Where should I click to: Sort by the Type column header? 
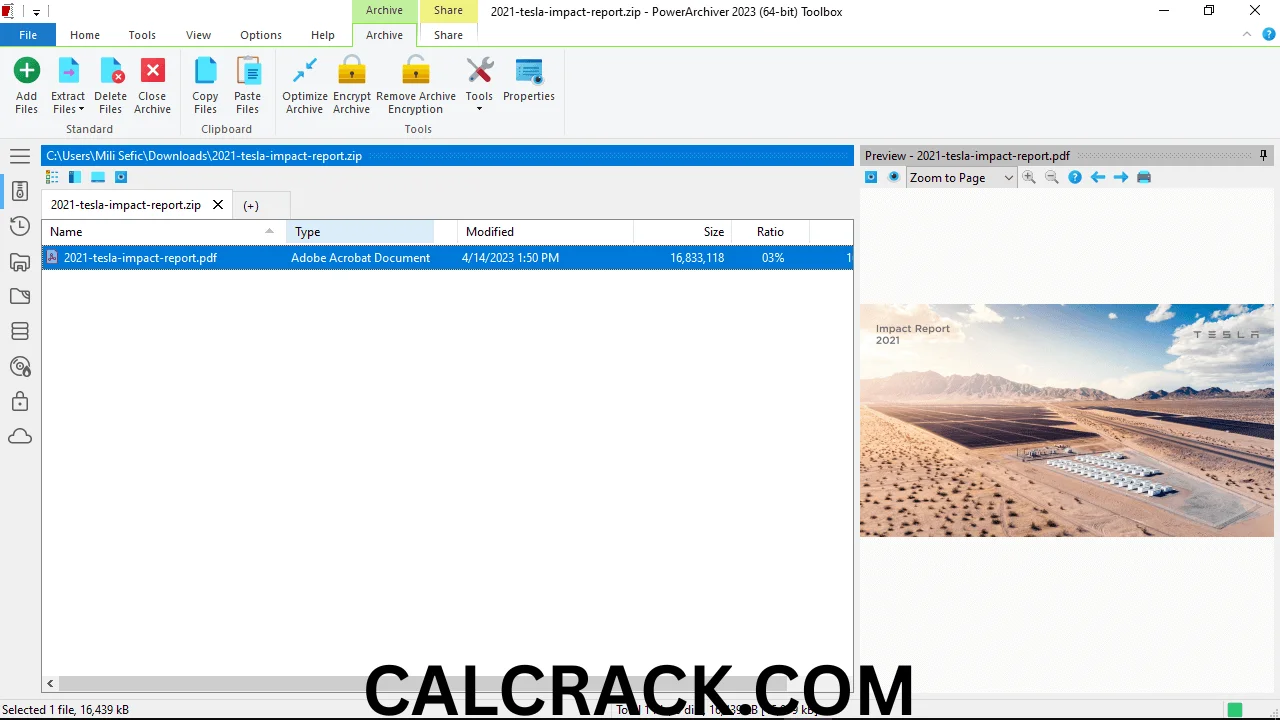(360, 232)
